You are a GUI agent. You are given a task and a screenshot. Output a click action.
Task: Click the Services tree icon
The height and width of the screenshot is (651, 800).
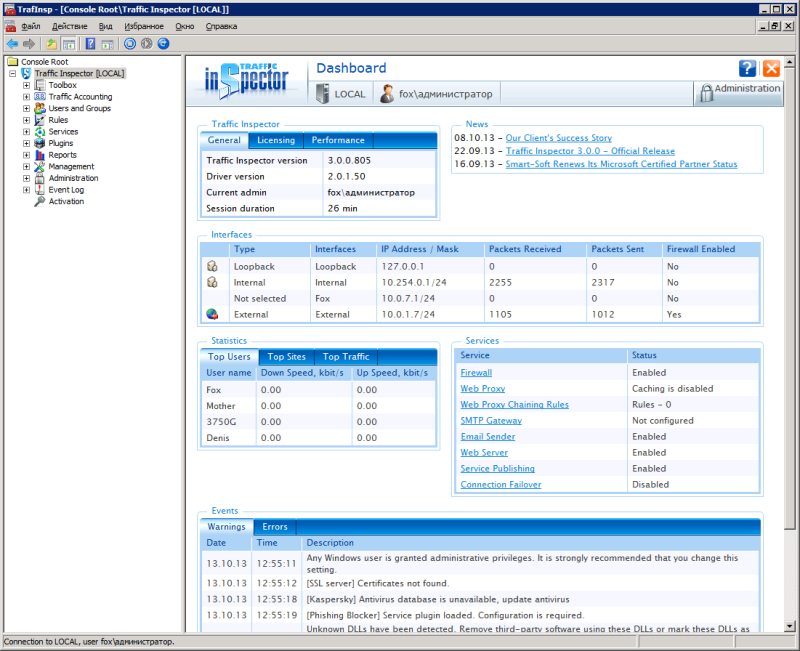[40, 132]
